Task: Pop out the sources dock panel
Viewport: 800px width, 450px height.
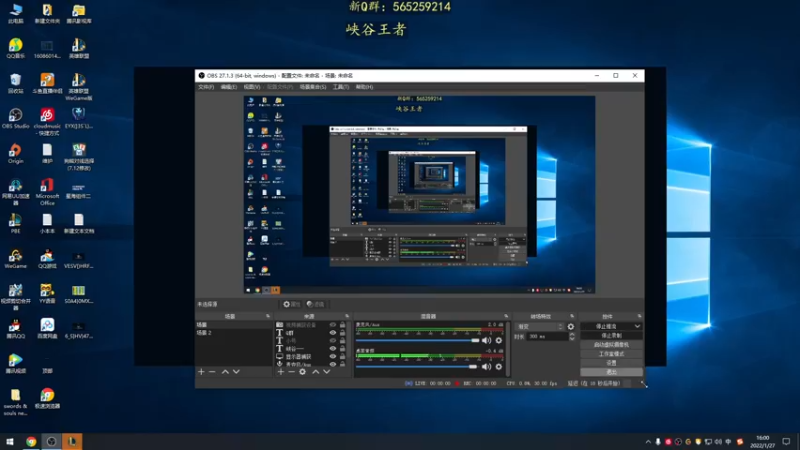Action: click(x=347, y=316)
